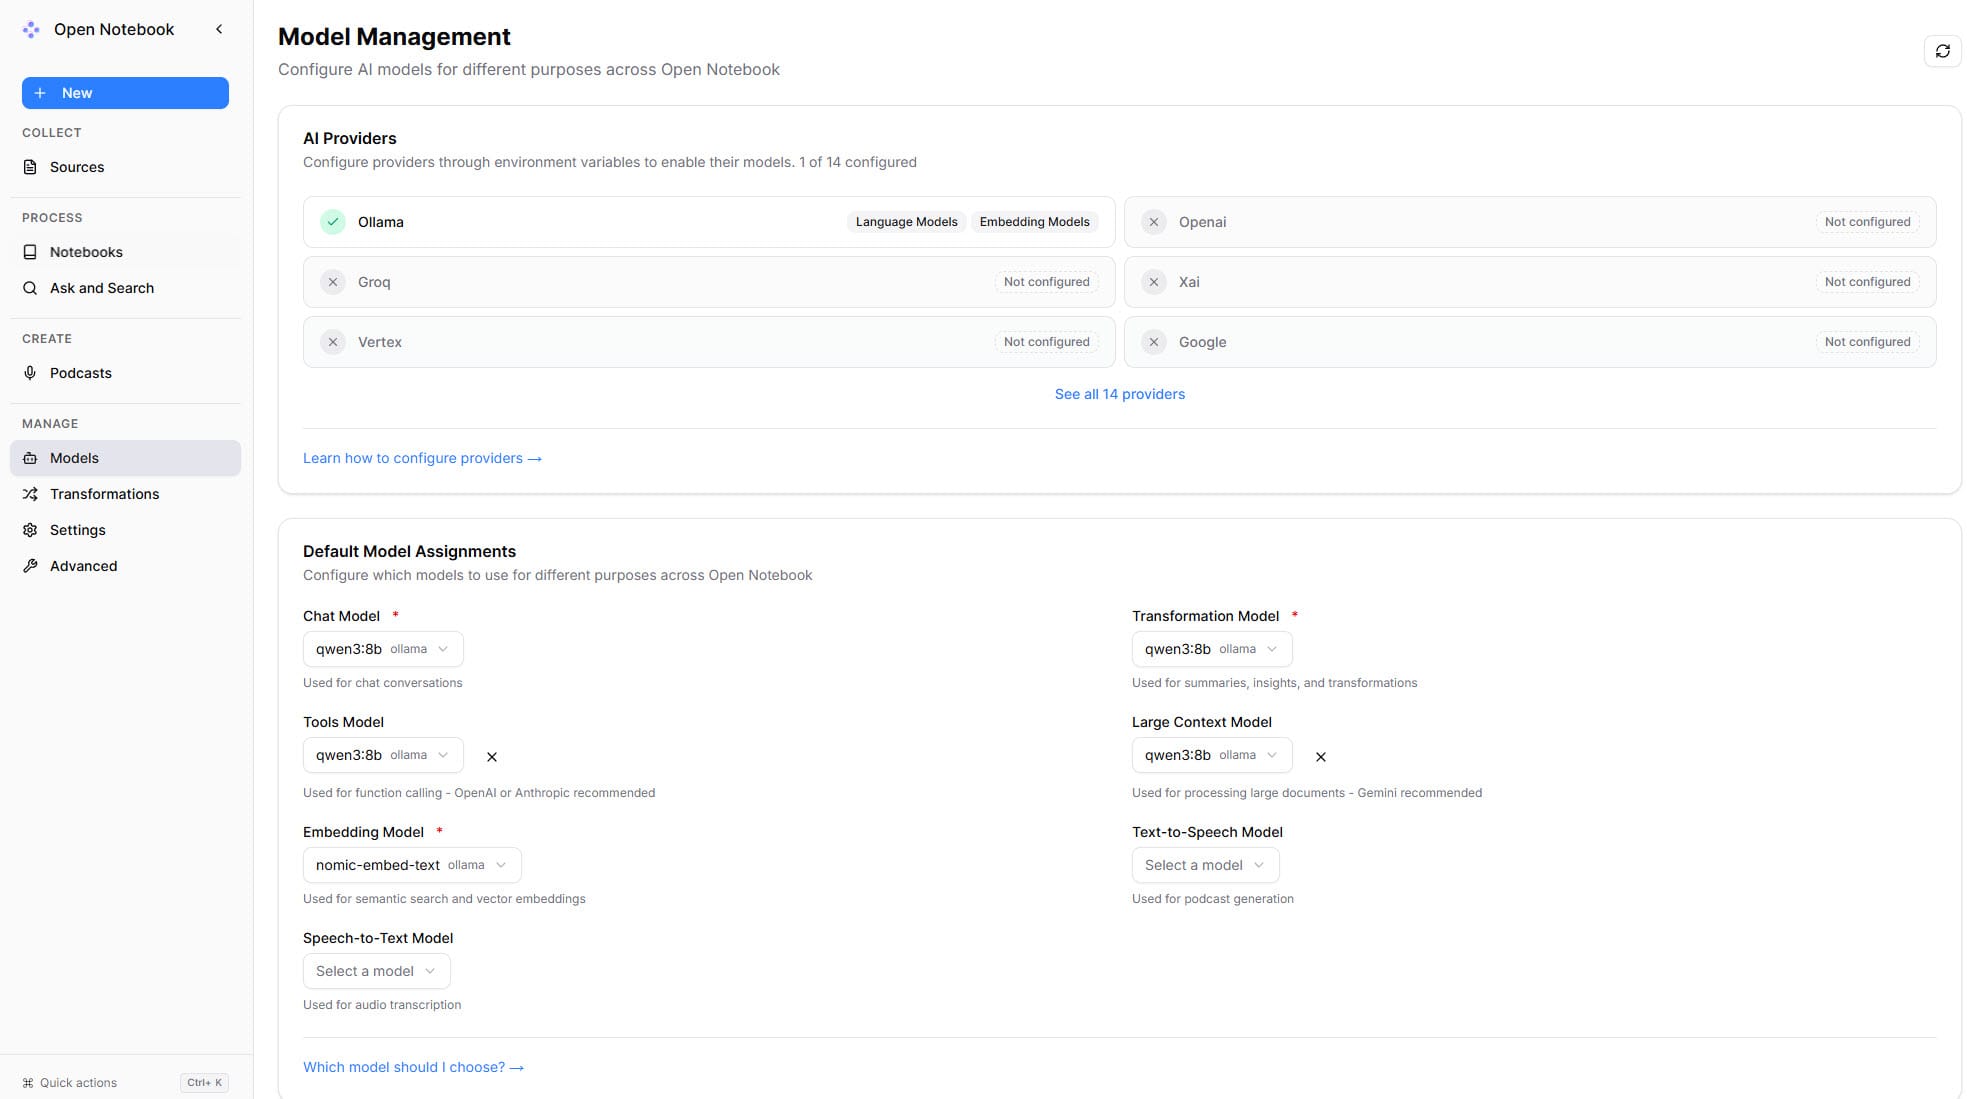Open the Speech-to-Text Model dropdown
This screenshot has height=1099, width=1967.
point(376,971)
